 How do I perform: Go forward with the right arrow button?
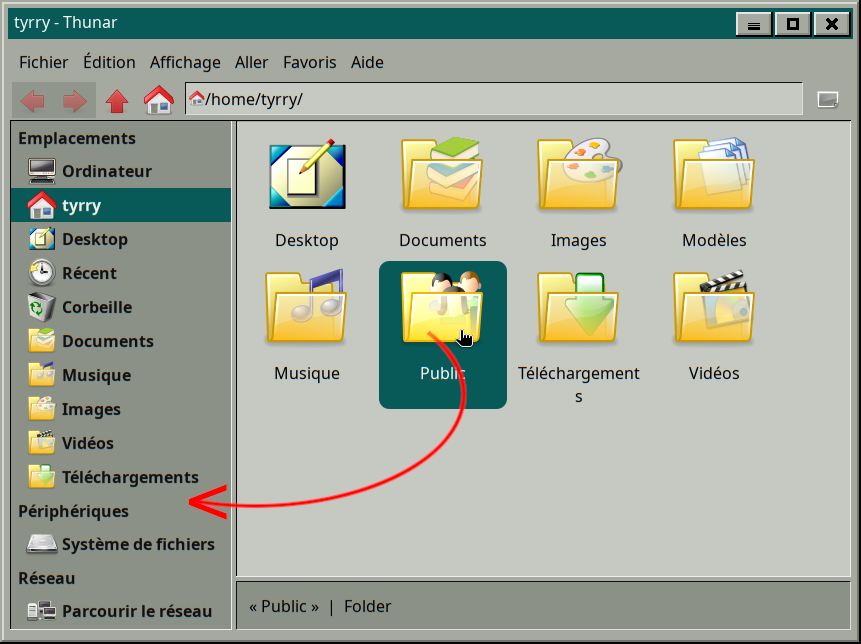pos(75,101)
